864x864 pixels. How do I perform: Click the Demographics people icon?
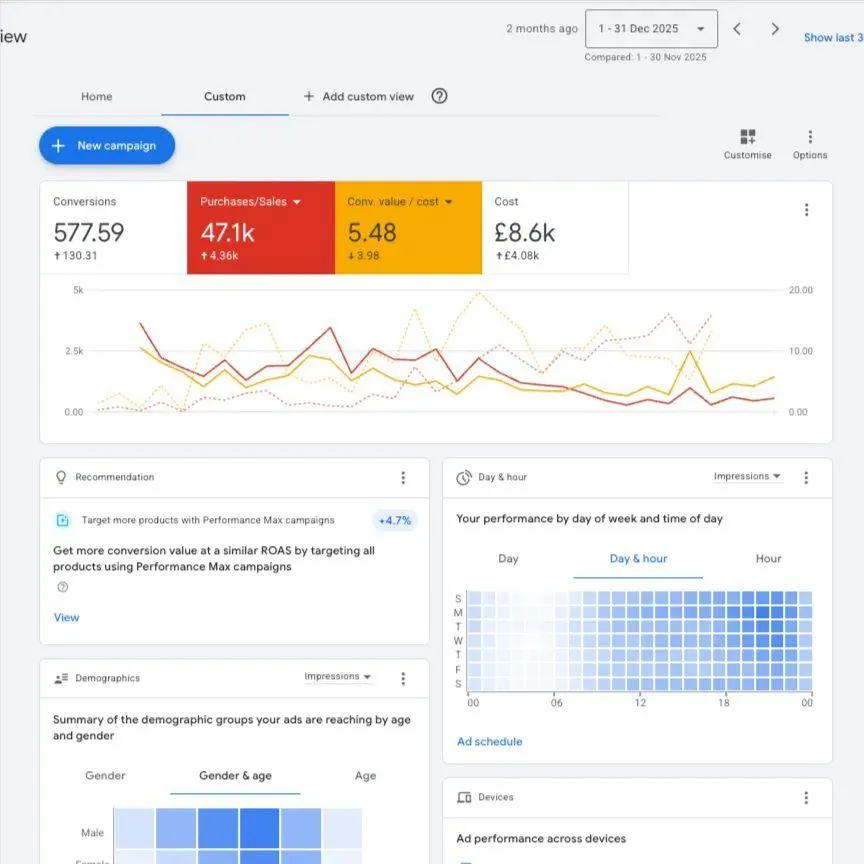(61, 678)
